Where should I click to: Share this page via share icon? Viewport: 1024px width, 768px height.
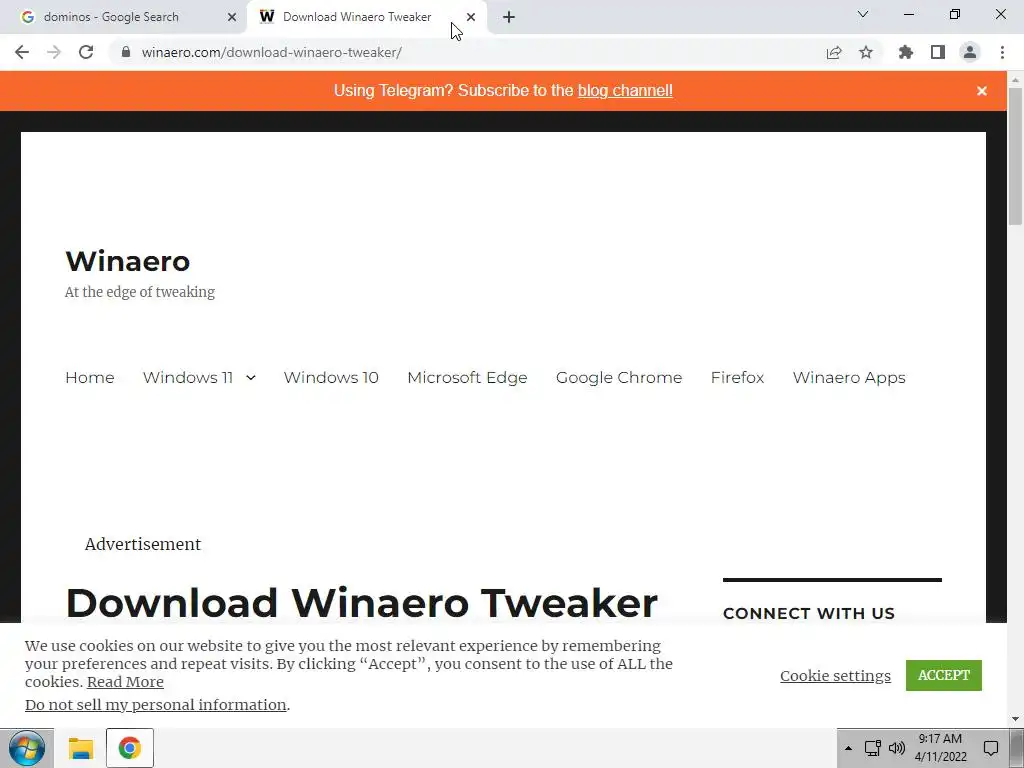834,52
